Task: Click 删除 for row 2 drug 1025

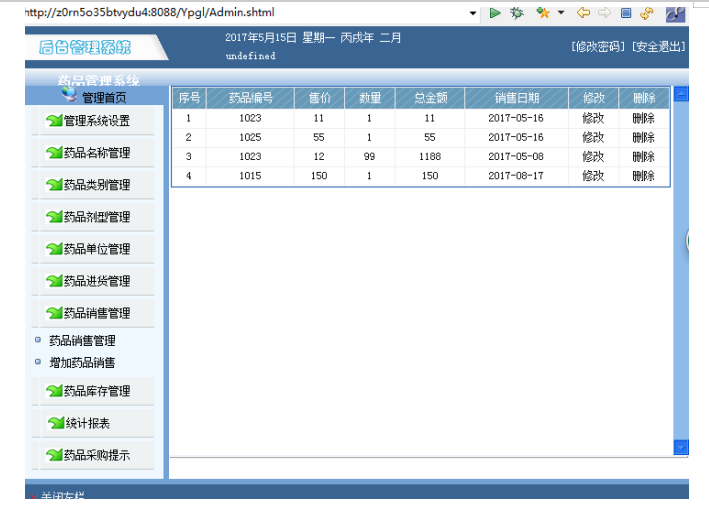Action: point(644,137)
